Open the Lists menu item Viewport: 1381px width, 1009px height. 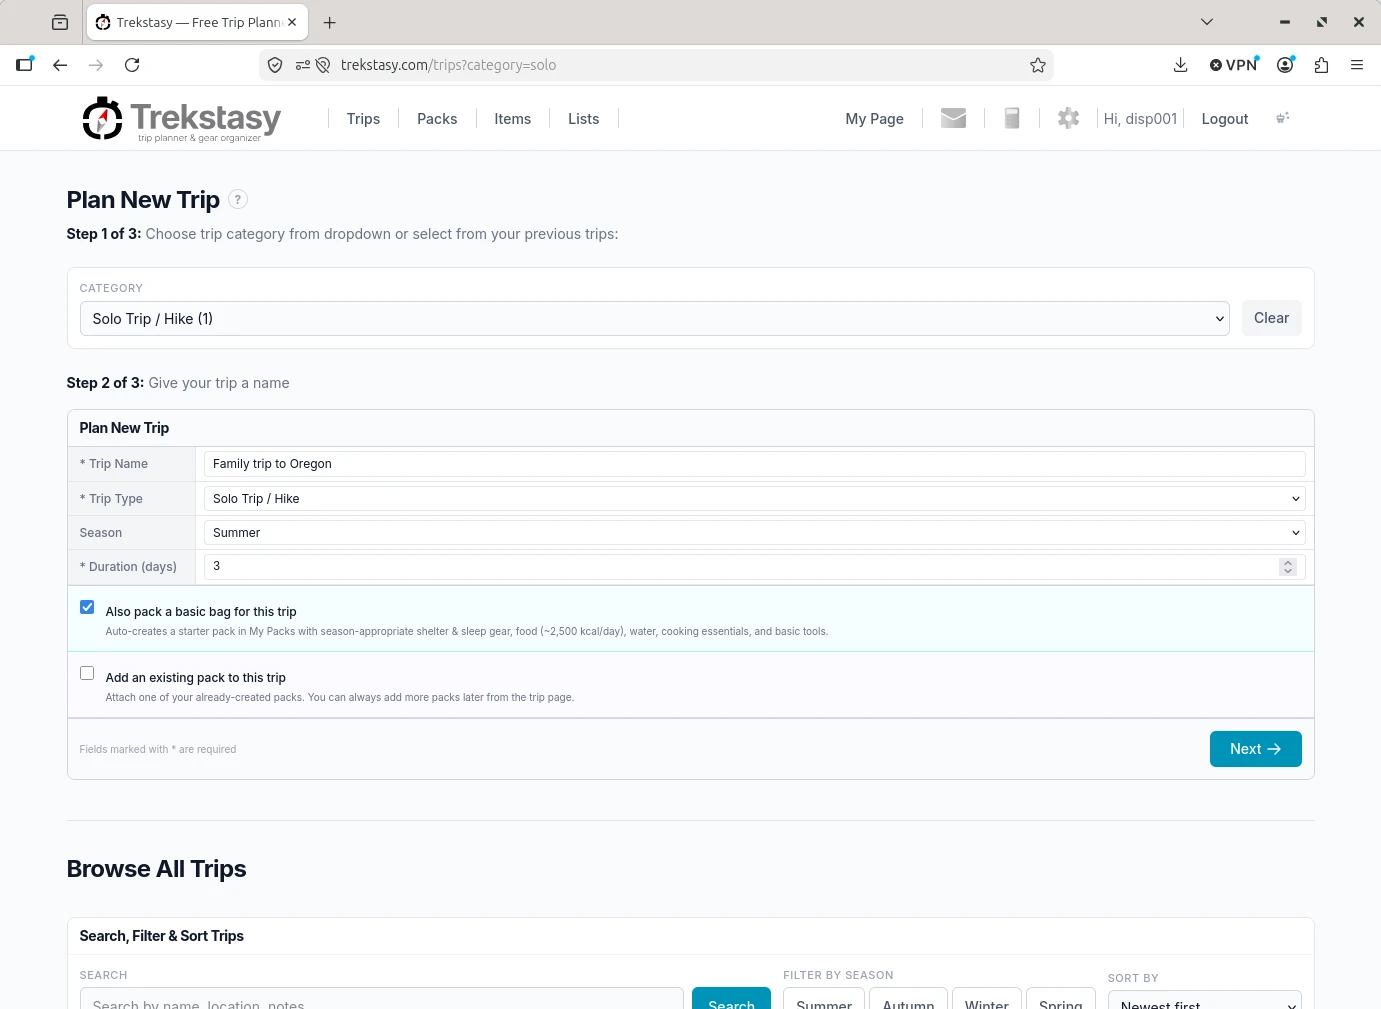click(584, 119)
